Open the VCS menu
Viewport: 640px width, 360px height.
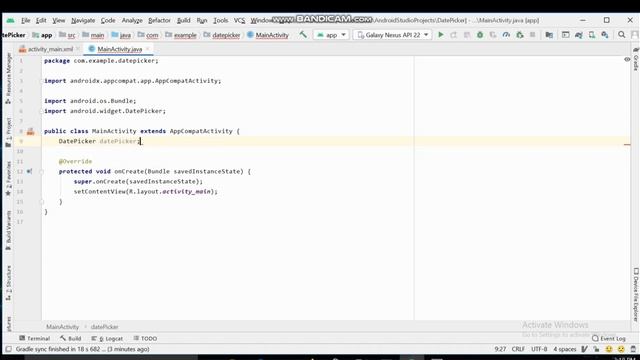239,20
